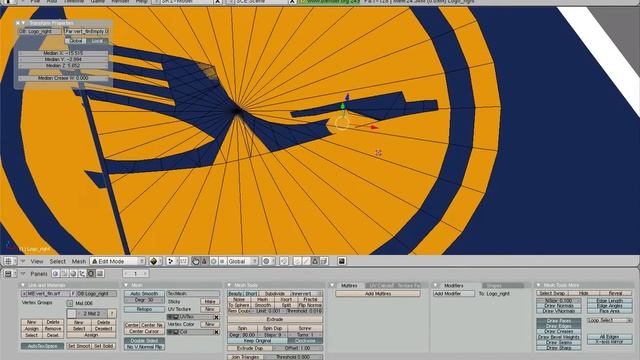Toggle the 3D transform manipulator hand icon
Viewport: 640px width, 360px height.
coord(196,261)
